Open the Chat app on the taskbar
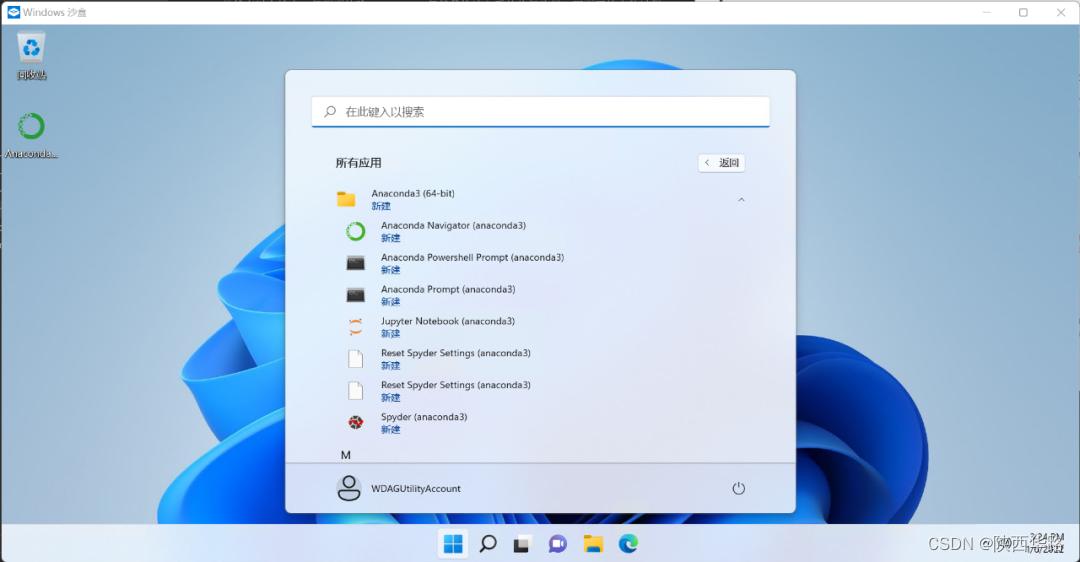The width and height of the screenshot is (1080, 562). 558,544
